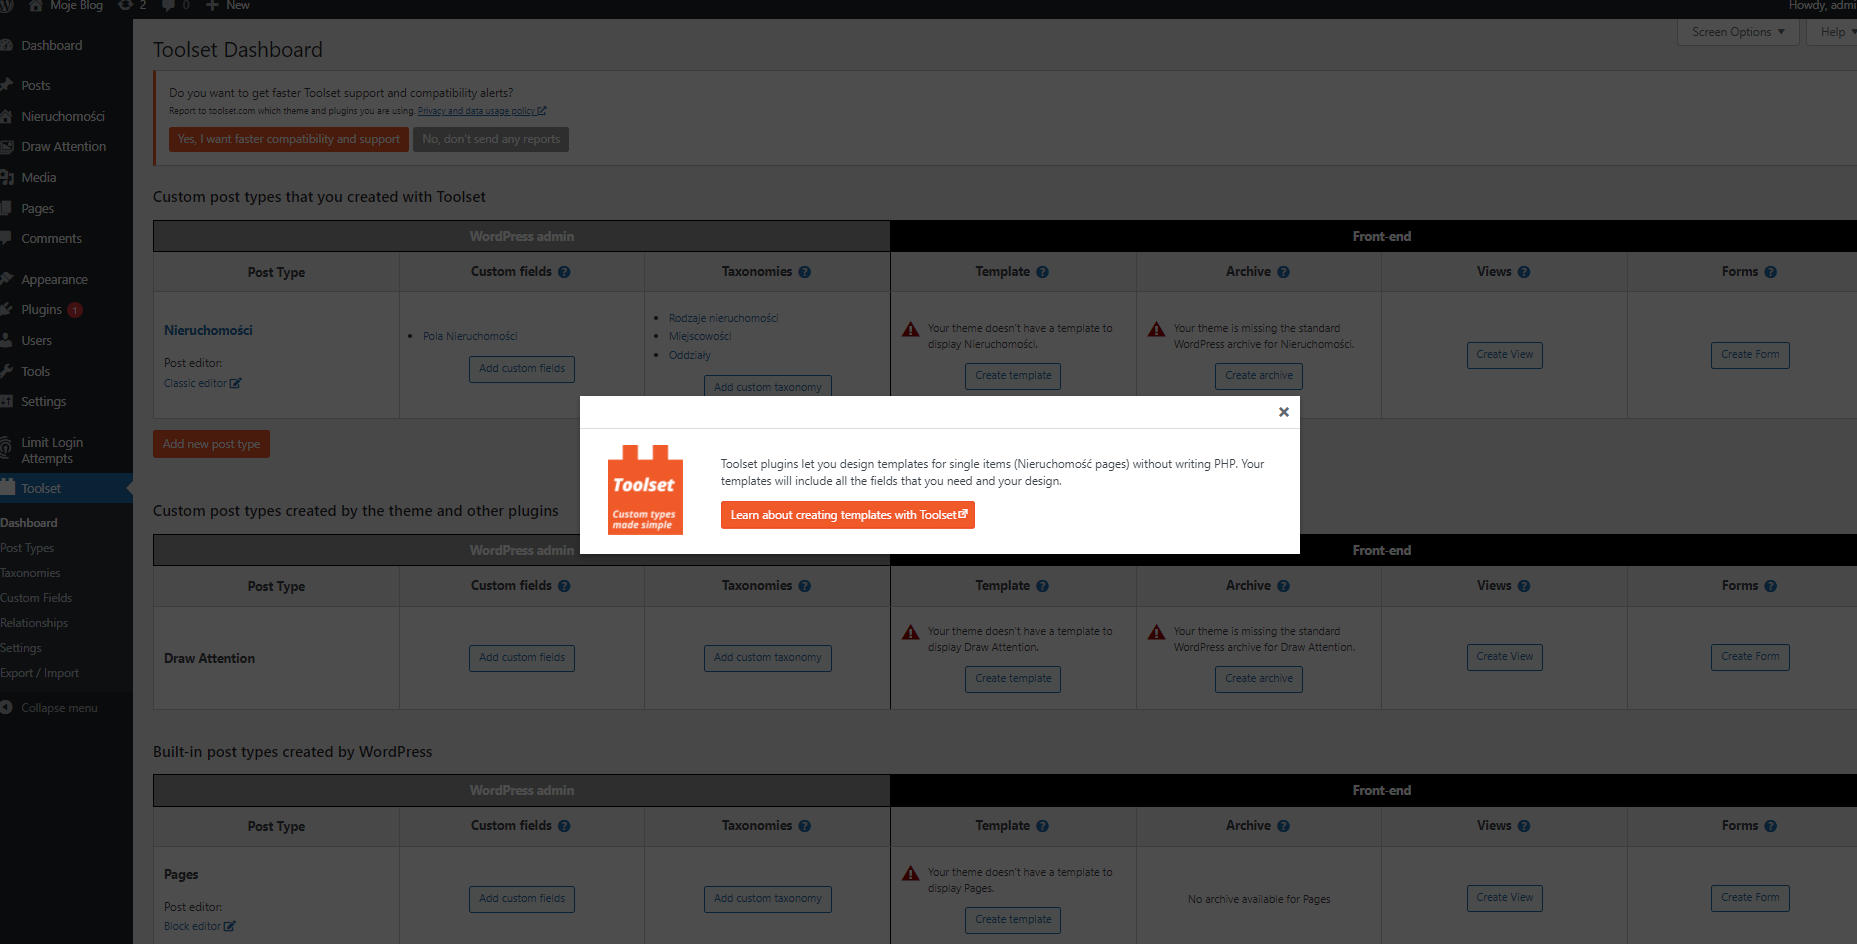Click the Views help icon in the built-in types table
Screen dimensions: 1857x944
[1524, 826]
